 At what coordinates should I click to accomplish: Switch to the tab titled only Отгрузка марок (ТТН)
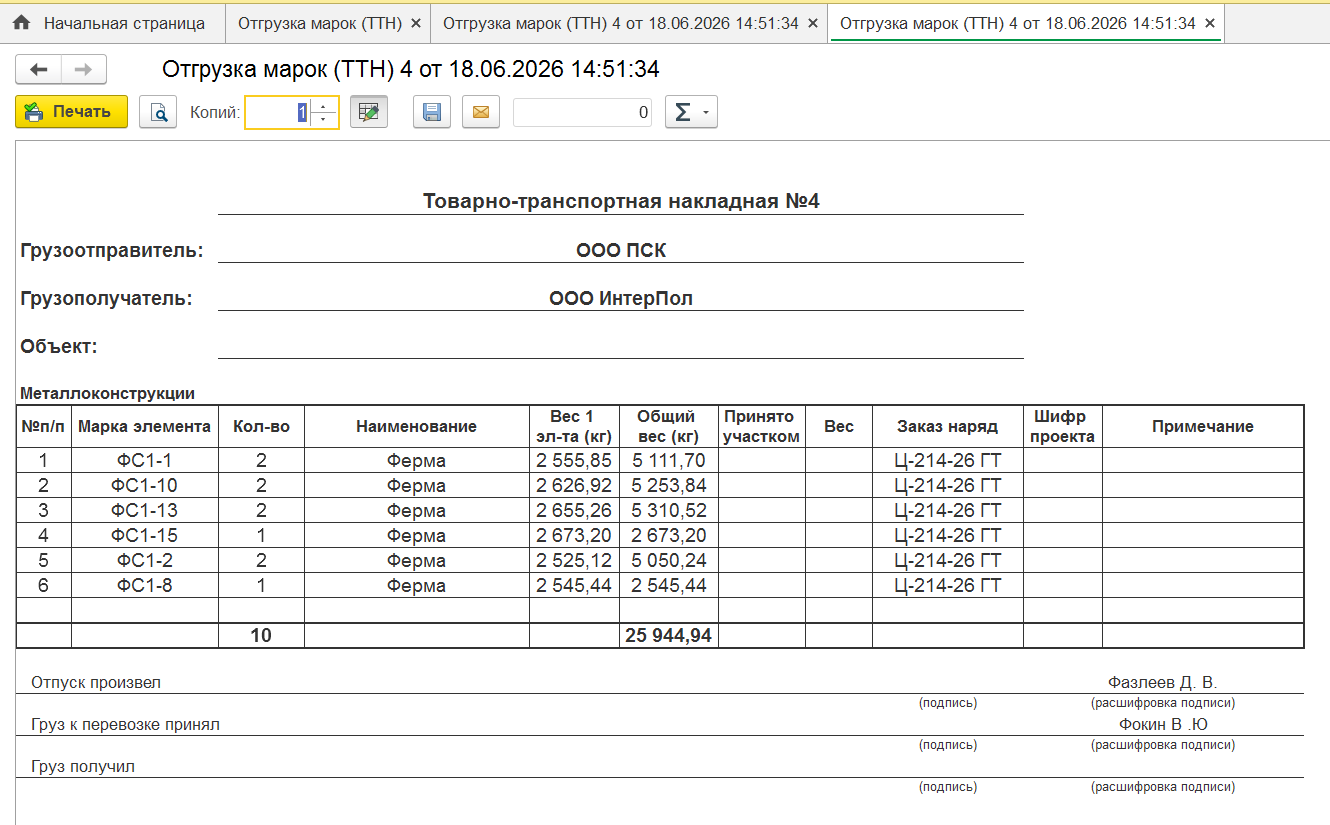318,22
